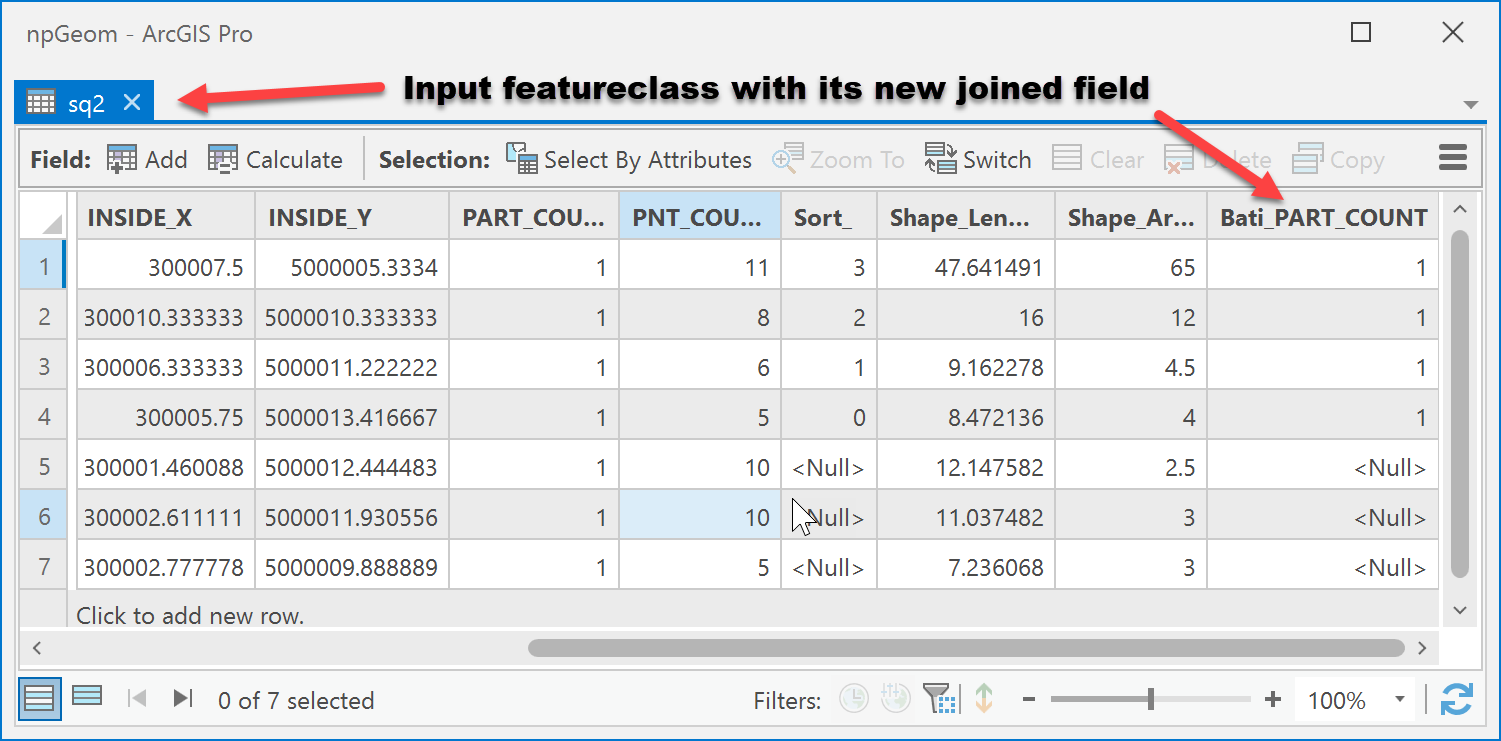Screen dimensions: 1501x741
Task: Switch the current selection
Action: pos(977,158)
